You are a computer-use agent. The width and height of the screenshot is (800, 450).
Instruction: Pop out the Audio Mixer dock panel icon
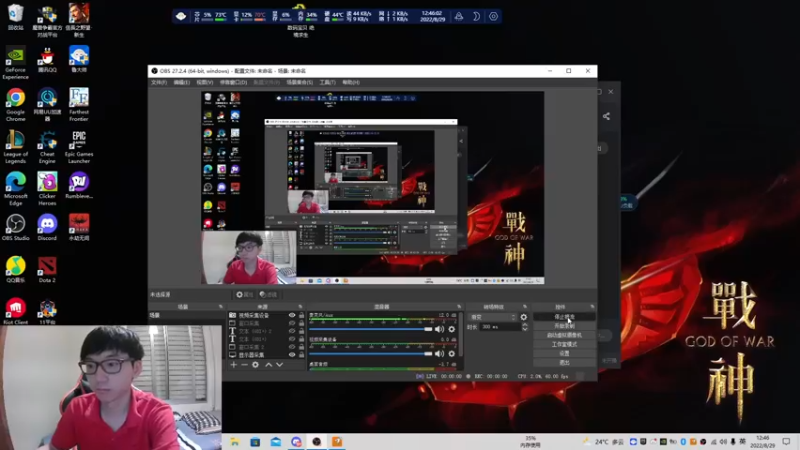[x=459, y=307]
